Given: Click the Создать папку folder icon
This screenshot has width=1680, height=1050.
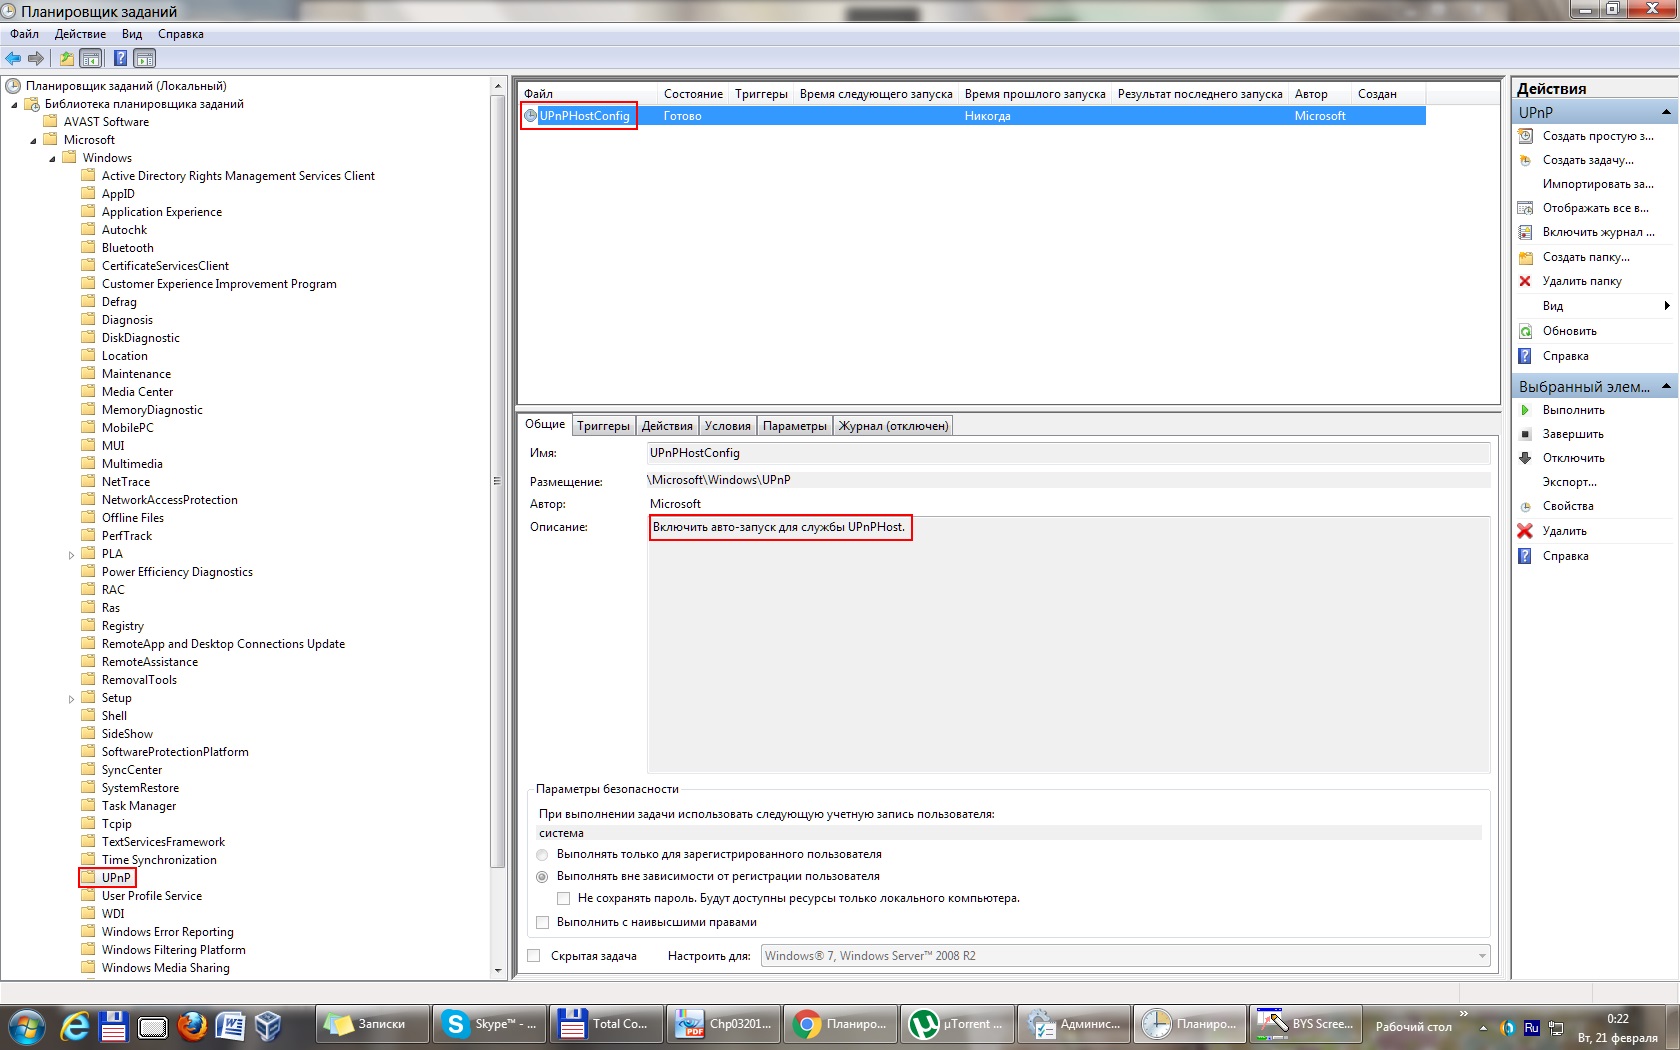Looking at the screenshot, I should click(x=1525, y=257).
